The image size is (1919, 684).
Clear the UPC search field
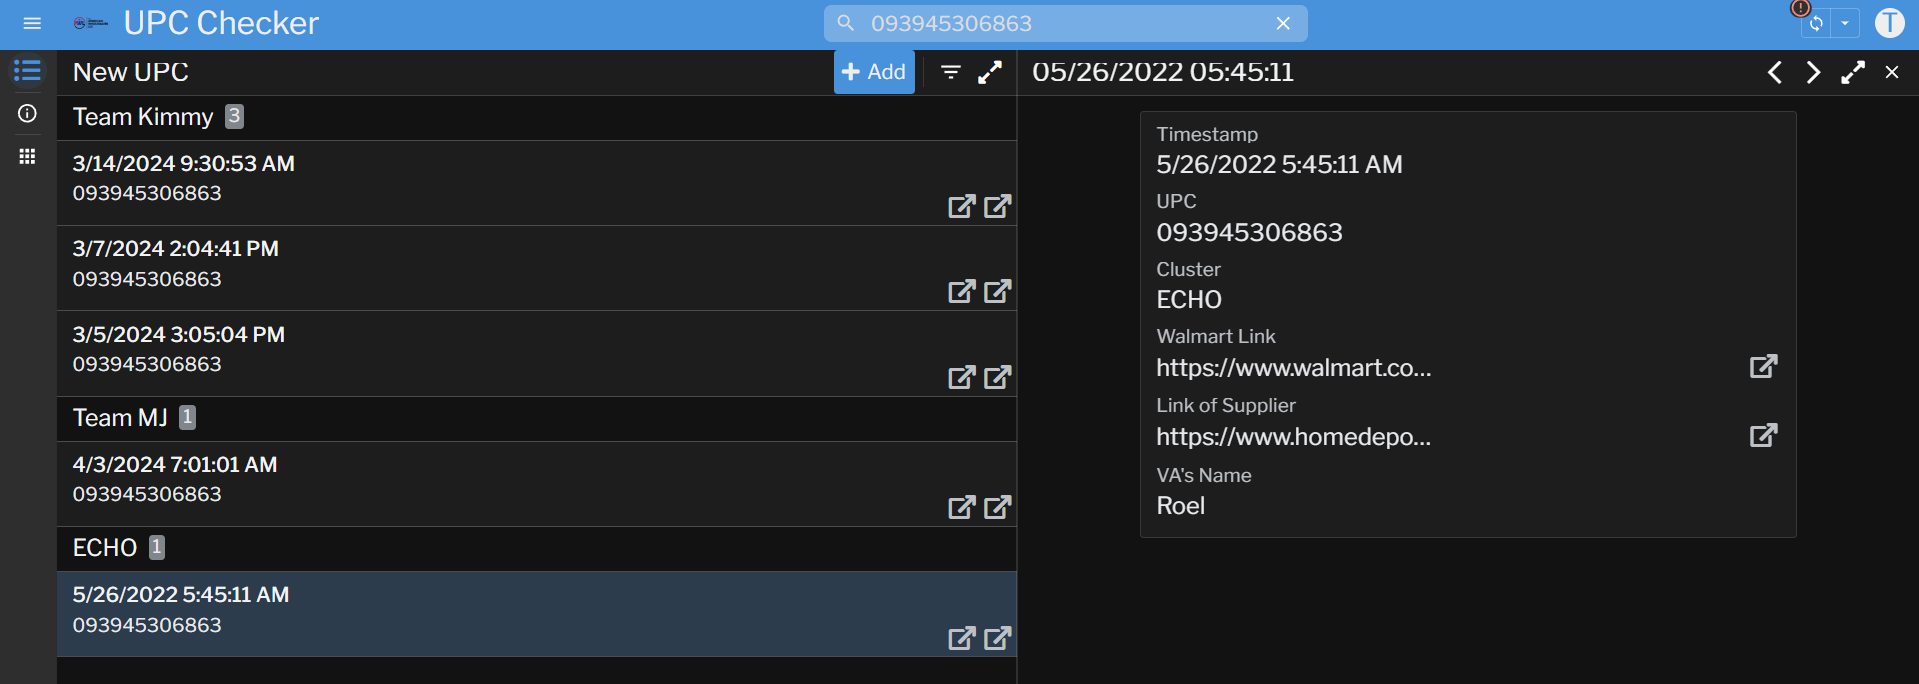1283,23
